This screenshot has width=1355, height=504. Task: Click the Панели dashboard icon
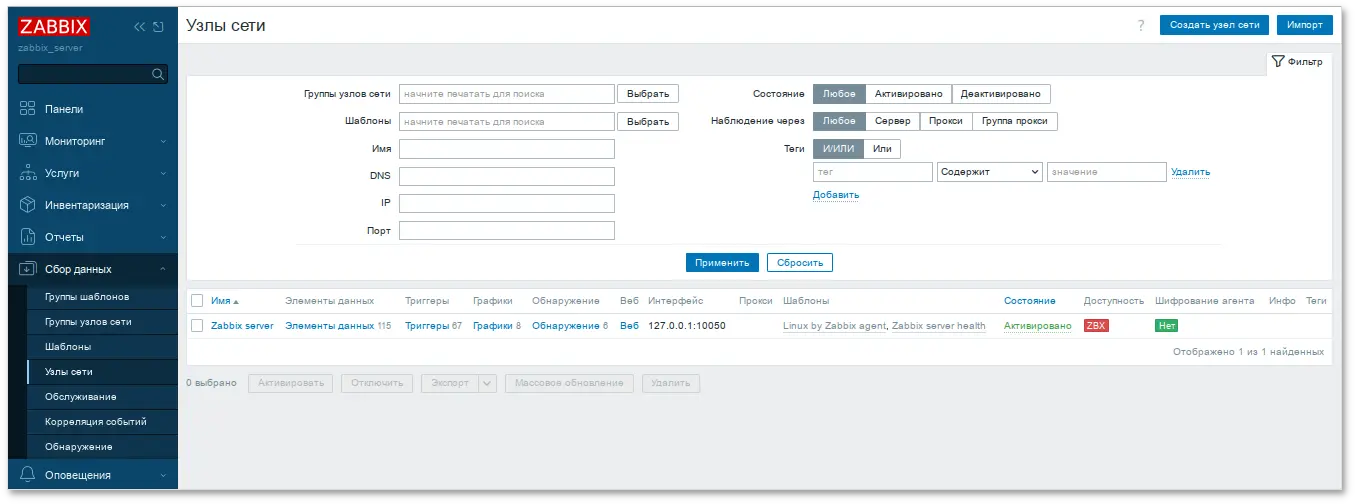[x=28, y=109]
